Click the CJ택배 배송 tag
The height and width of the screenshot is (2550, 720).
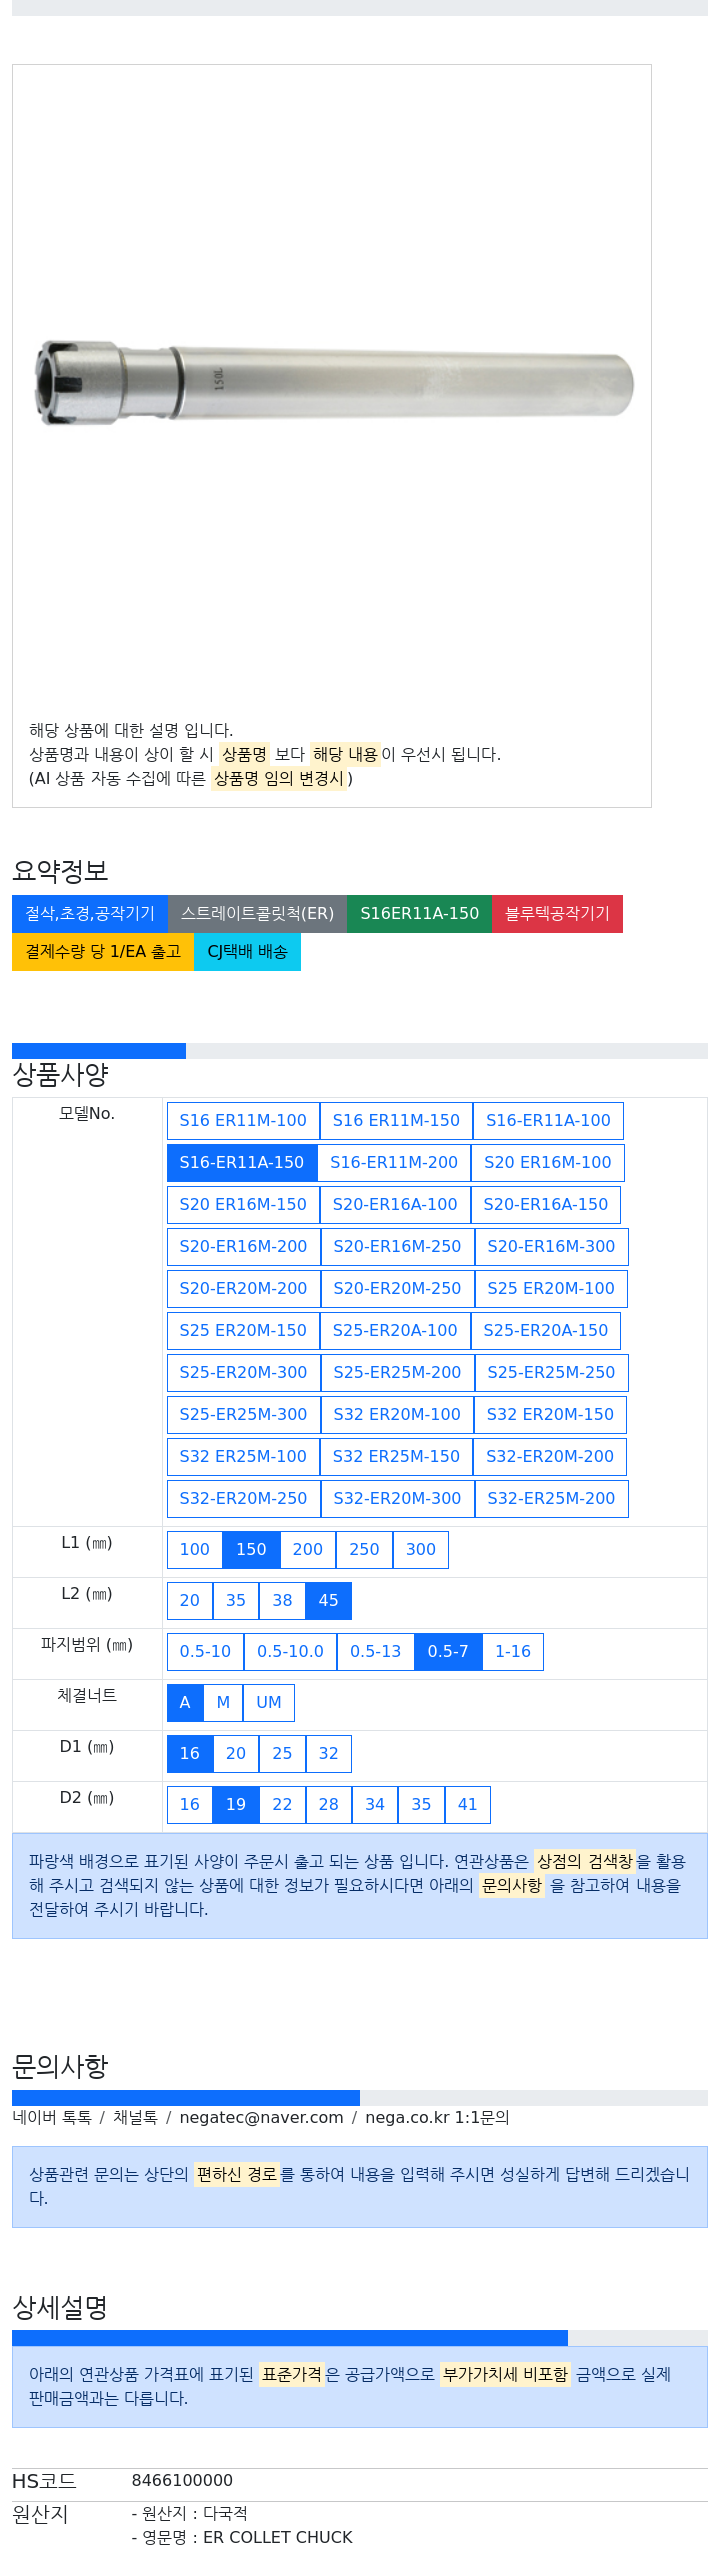(x=247, y=951)
